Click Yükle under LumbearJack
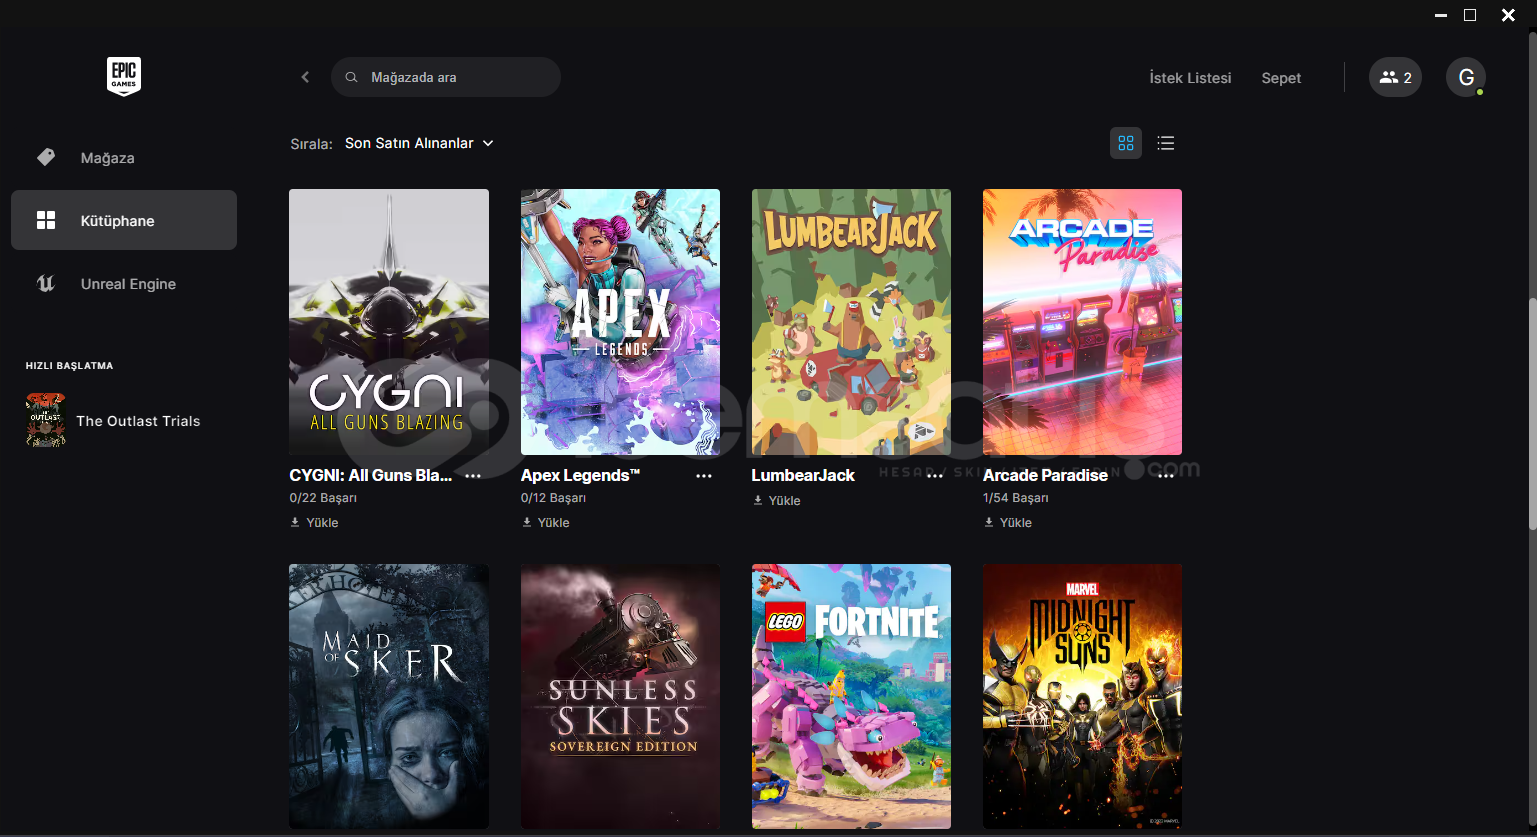 [784, 500]
